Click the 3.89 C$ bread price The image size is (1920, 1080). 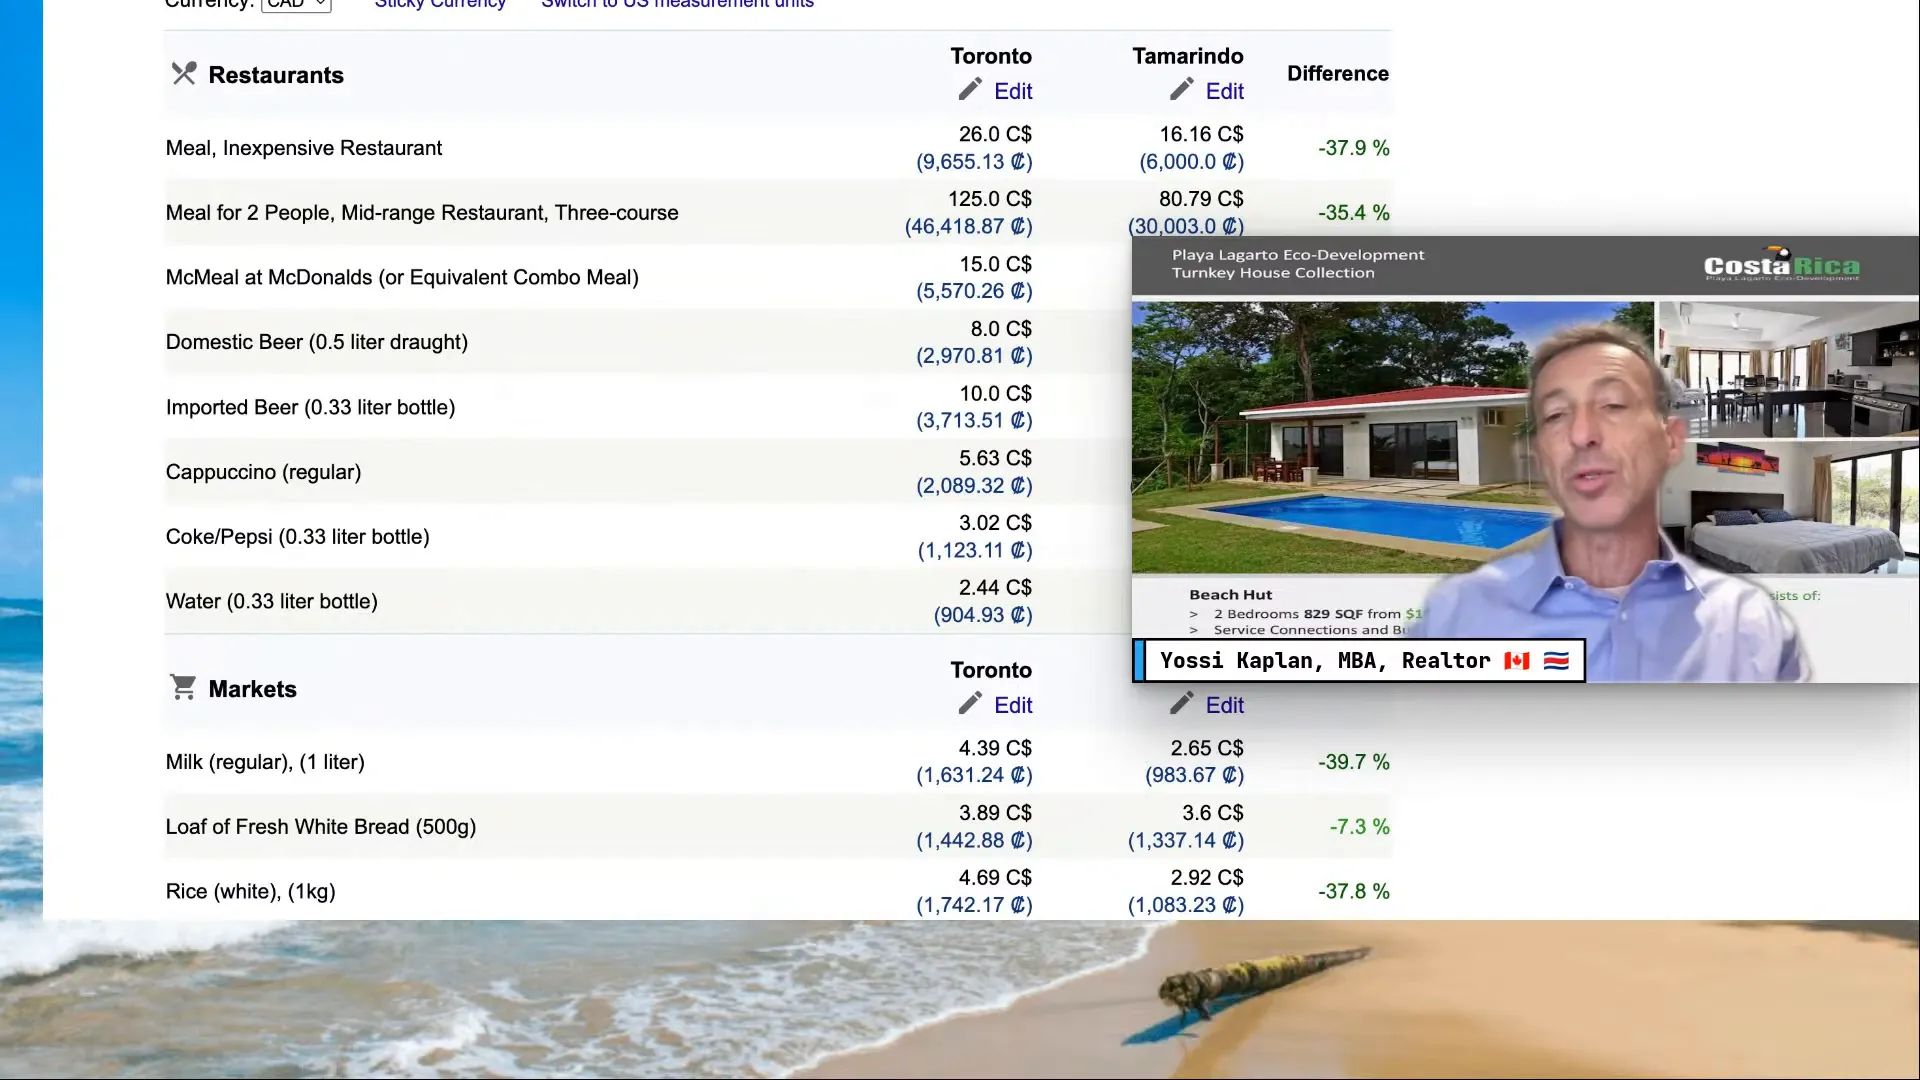coord(995,813)
